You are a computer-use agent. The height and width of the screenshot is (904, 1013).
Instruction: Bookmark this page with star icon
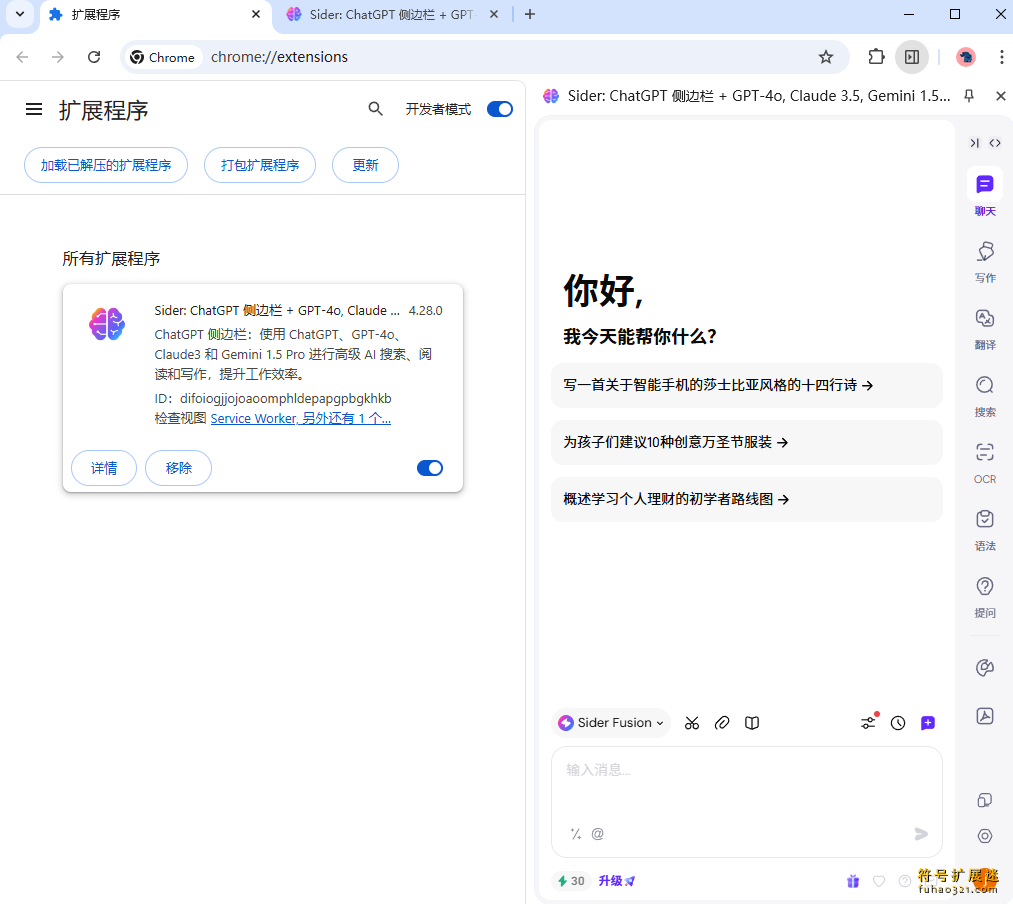(826, 57)
